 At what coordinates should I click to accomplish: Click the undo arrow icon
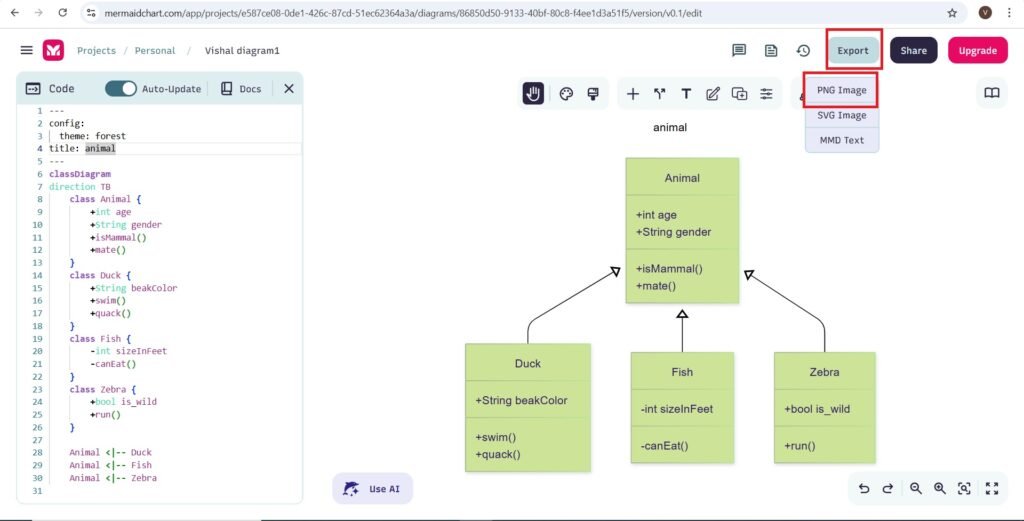click(x=864, y=488)
